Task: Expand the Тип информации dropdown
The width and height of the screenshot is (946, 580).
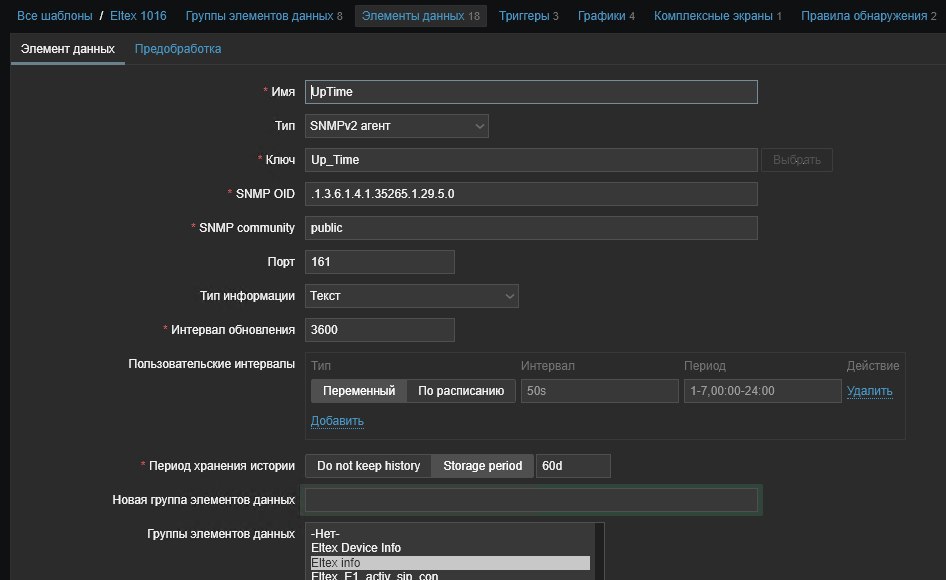Action: 411,296
